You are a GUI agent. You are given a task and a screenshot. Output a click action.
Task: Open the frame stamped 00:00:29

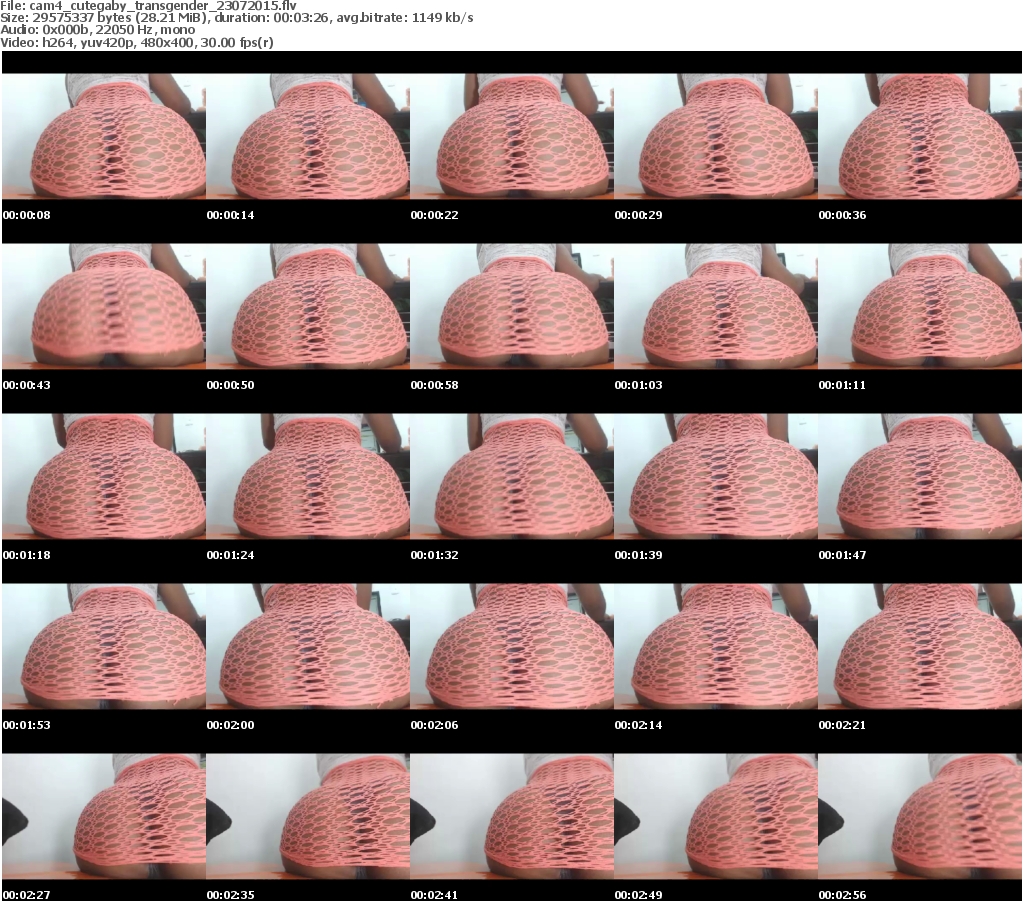716,136
